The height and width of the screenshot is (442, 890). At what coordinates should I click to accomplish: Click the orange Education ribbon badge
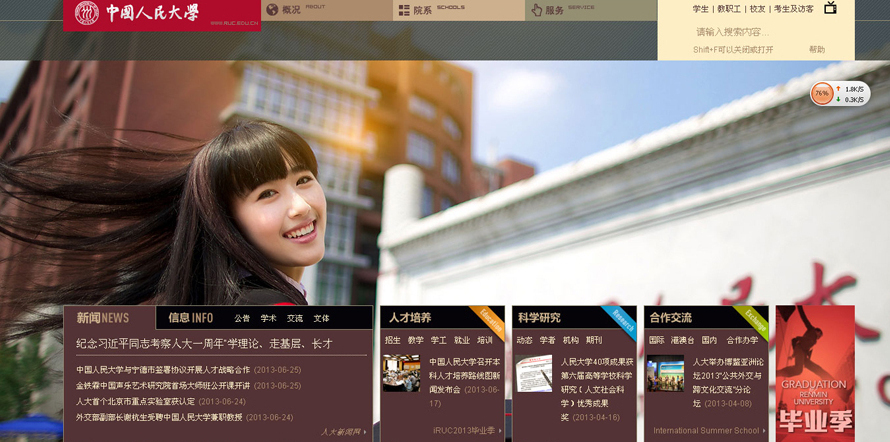[x=491, y=320]
